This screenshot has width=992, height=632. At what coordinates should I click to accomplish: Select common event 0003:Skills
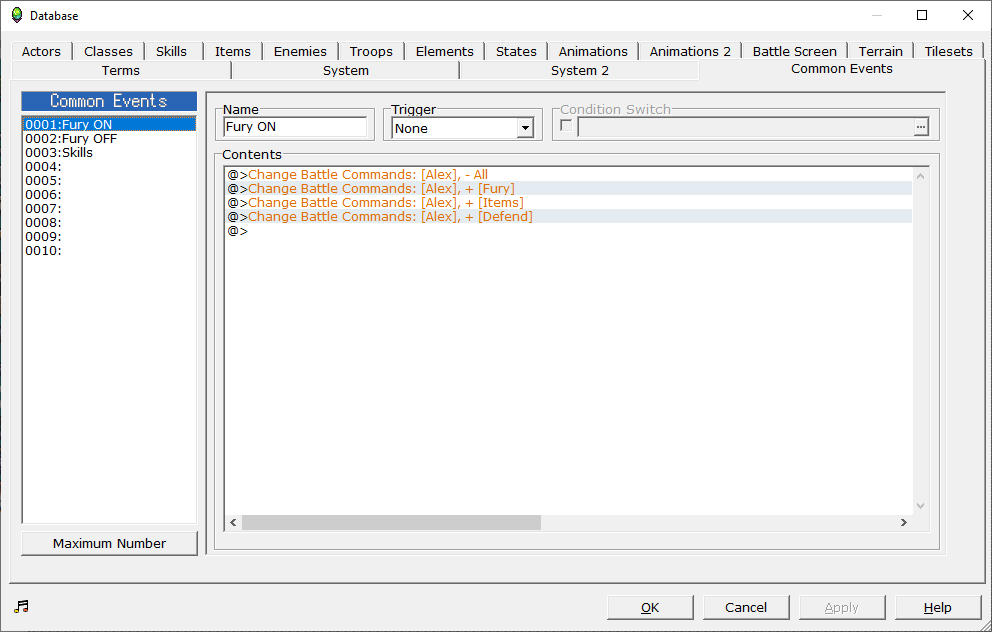coord(109,152)
